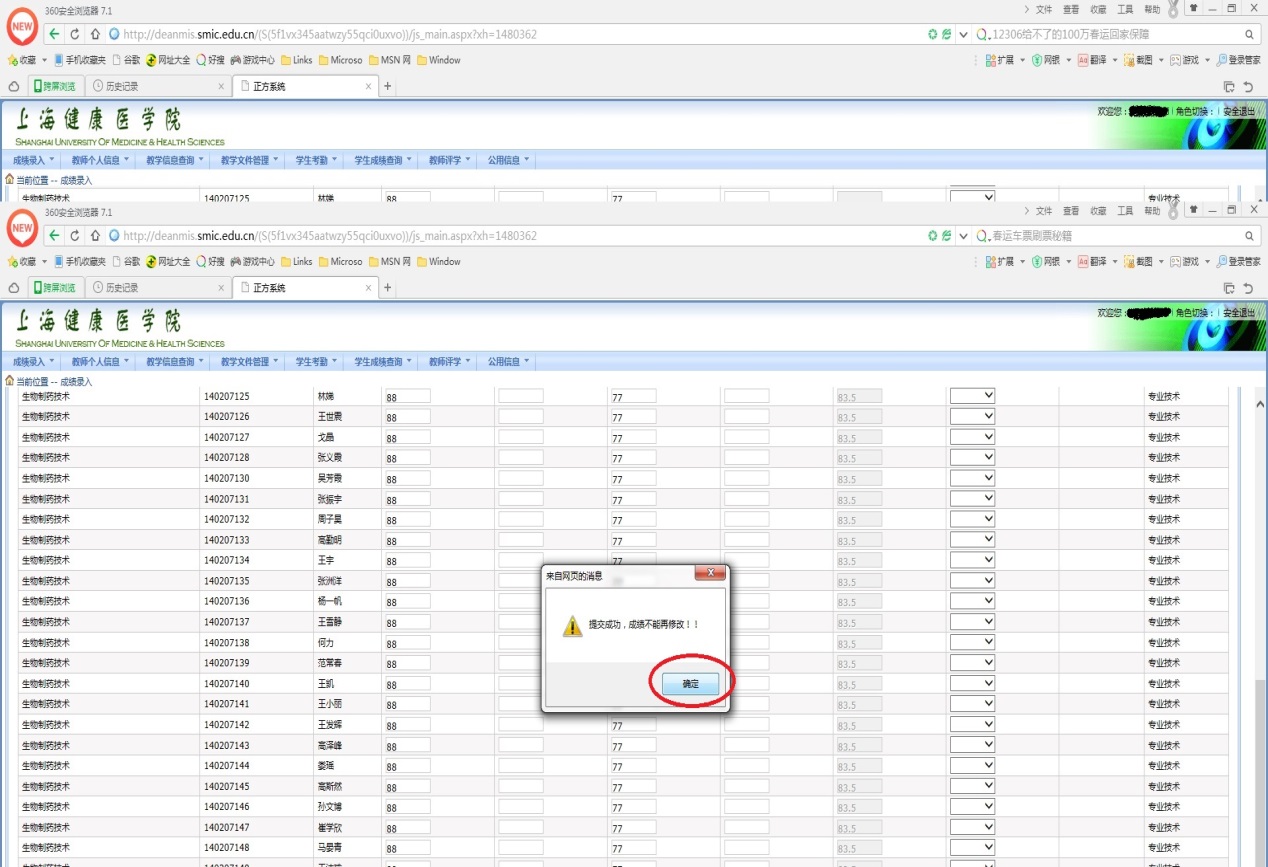Restore closed tab using undo arrow in front window

click(1248, 288)
